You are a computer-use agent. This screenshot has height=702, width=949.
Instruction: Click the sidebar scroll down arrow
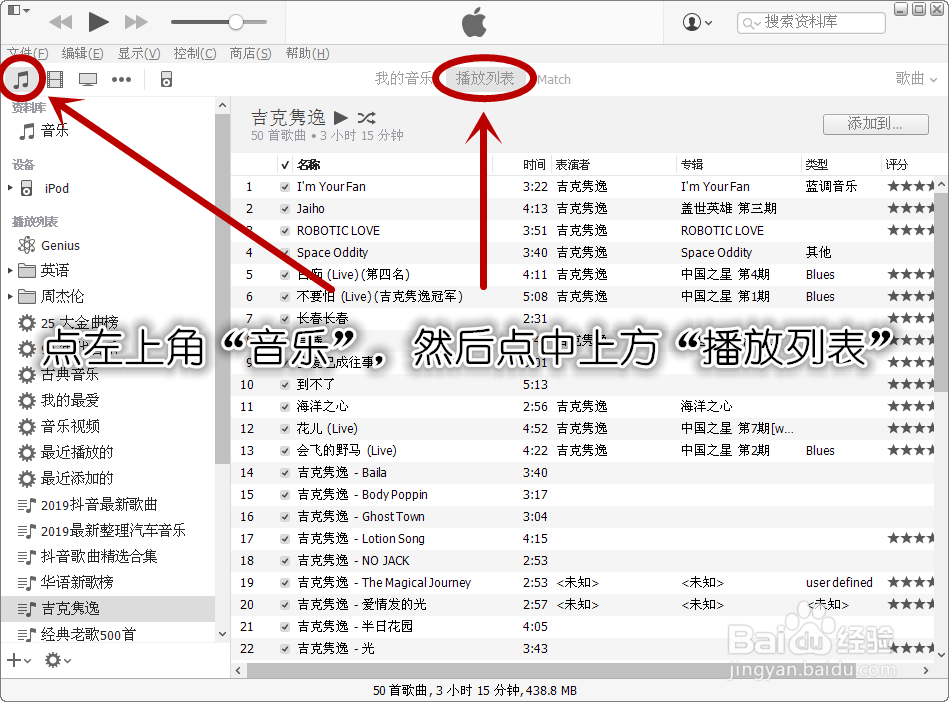tap(222, 634)
